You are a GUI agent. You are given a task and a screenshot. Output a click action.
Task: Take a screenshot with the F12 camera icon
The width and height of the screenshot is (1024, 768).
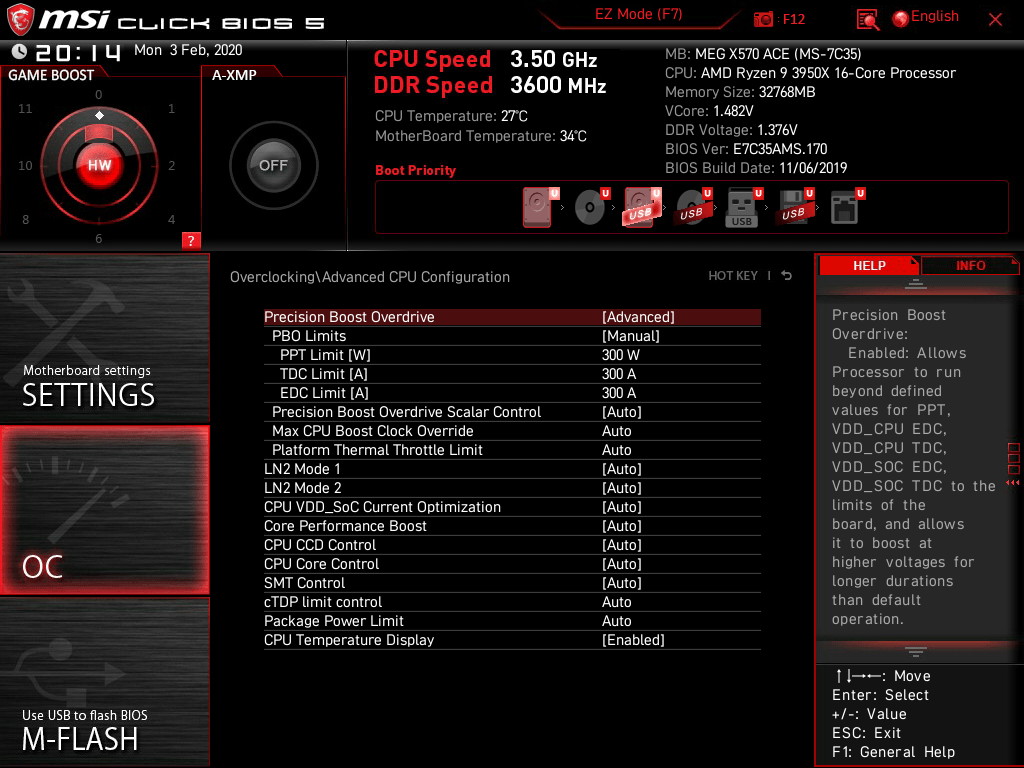(x=763, y=19)
